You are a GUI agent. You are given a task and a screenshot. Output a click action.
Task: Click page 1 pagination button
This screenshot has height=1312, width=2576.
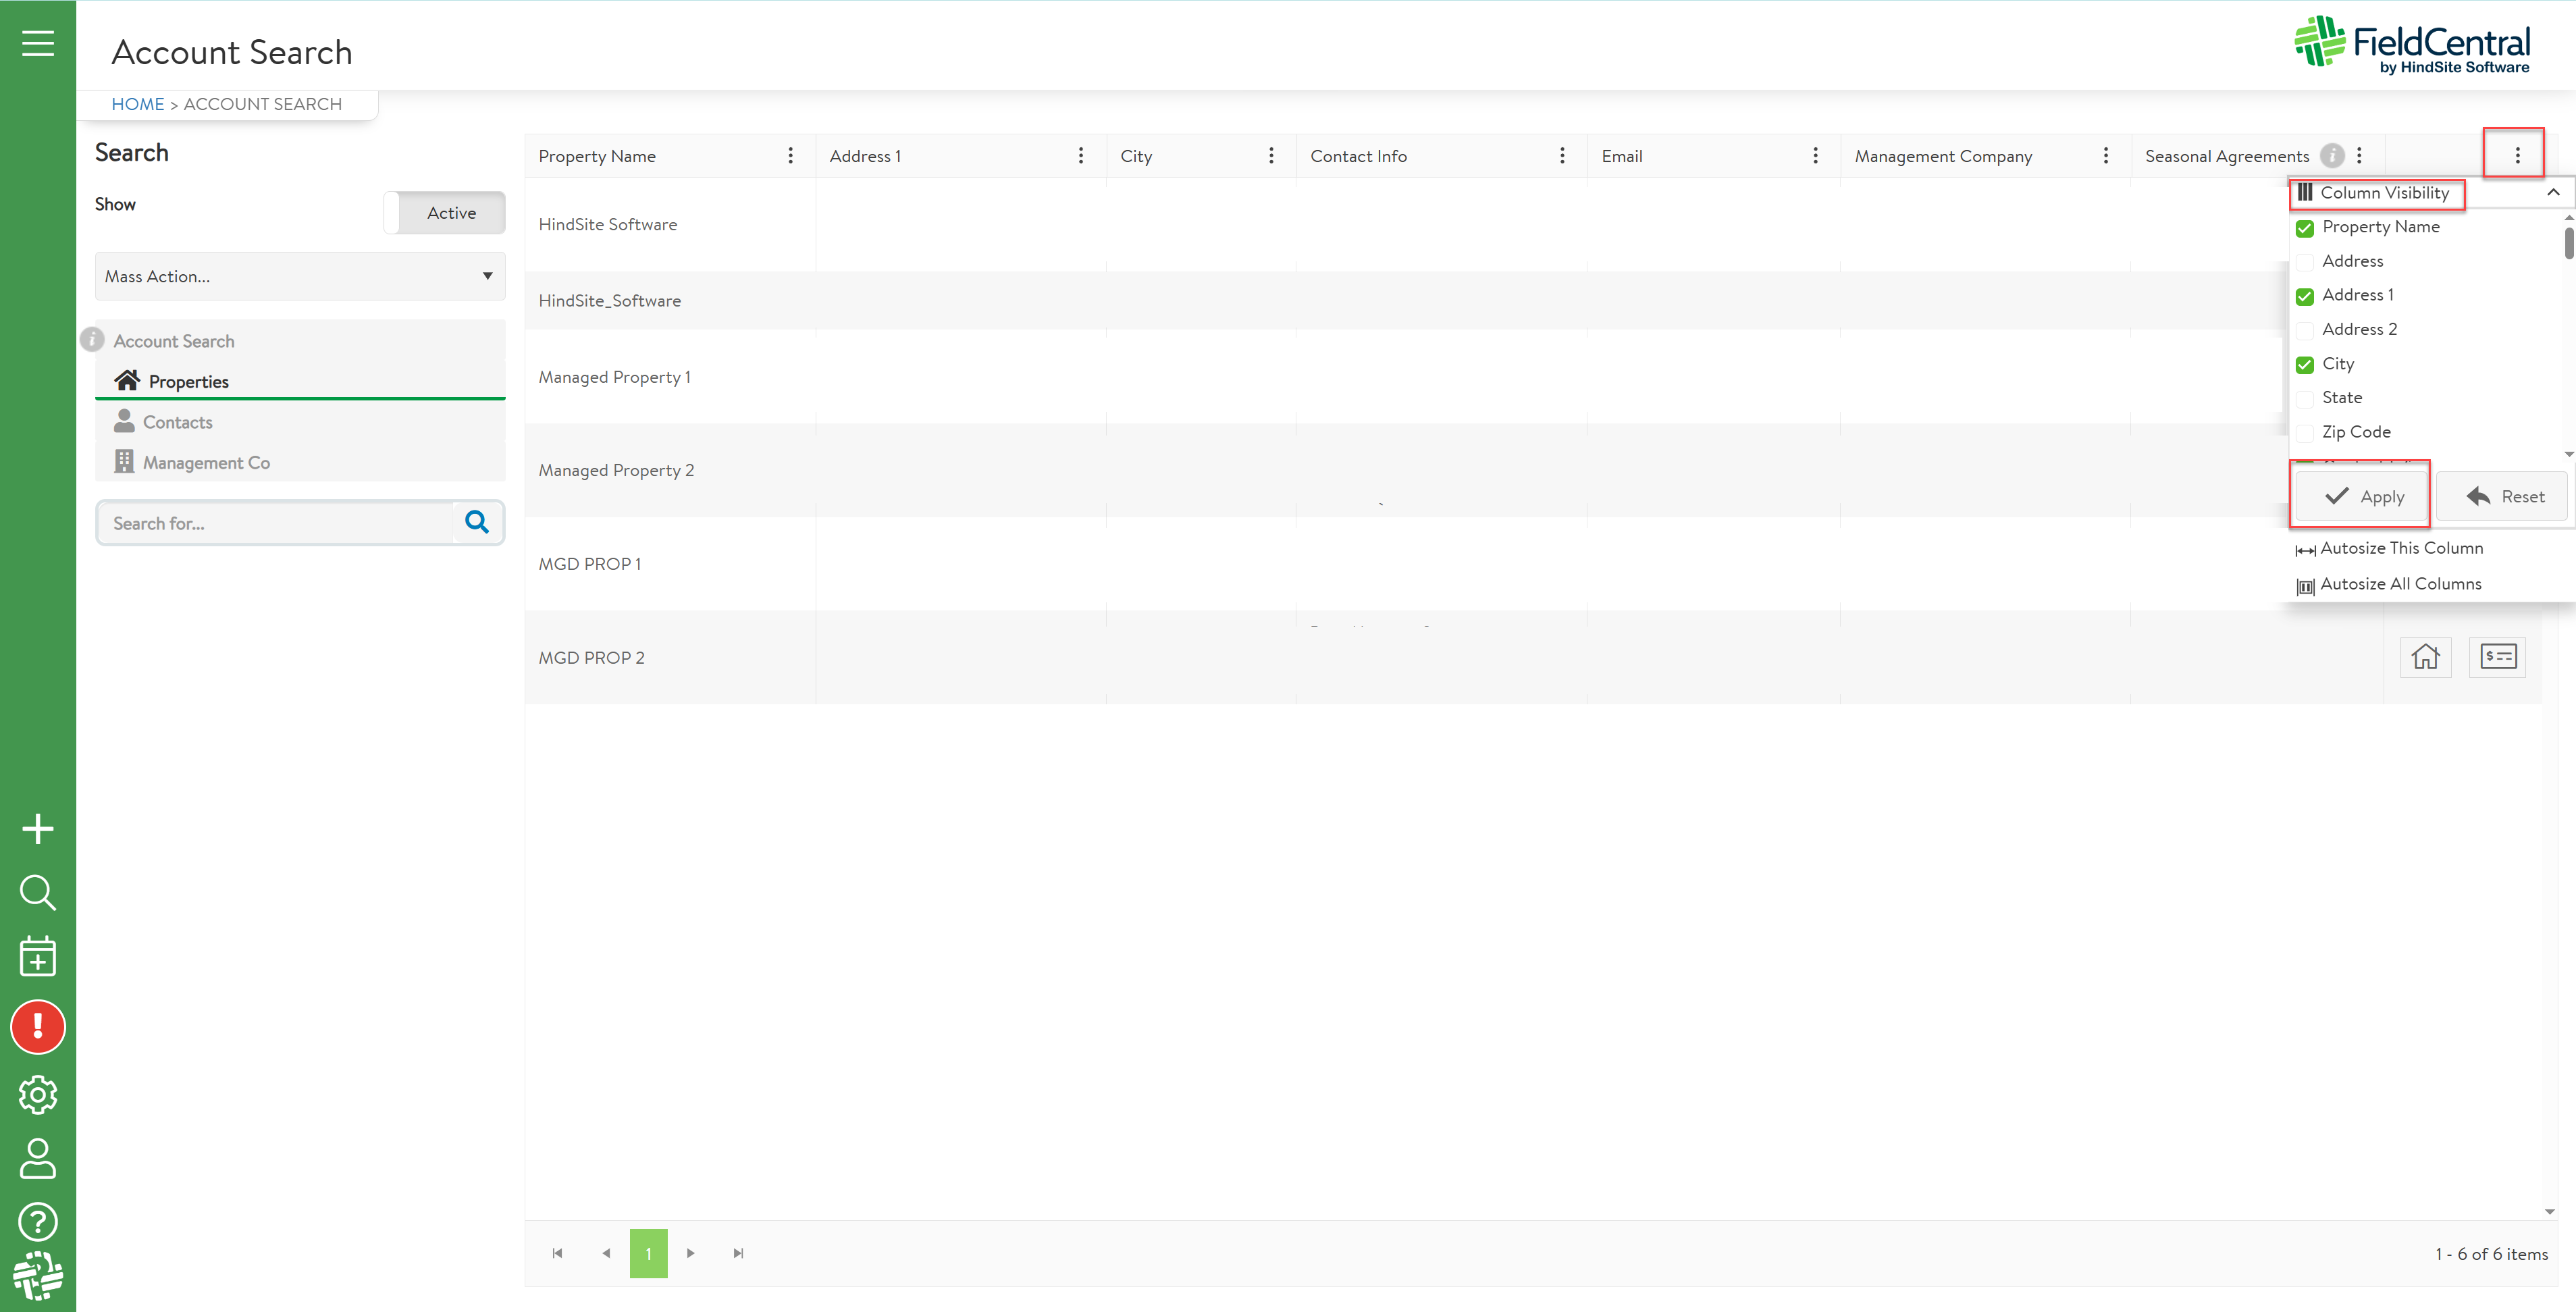click(x=648, y=1253)
